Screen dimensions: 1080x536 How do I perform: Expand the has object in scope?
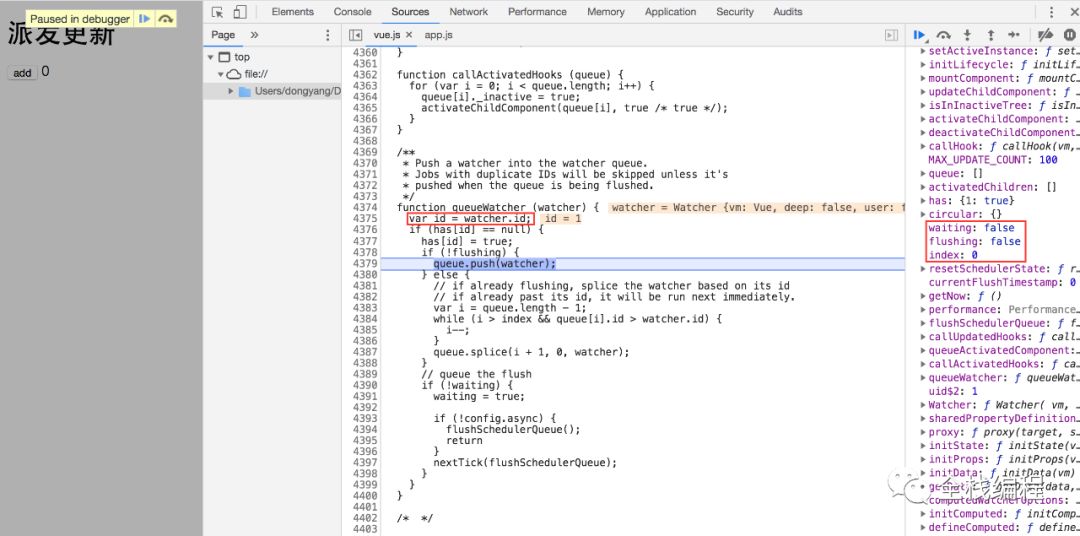pos(924,200)
